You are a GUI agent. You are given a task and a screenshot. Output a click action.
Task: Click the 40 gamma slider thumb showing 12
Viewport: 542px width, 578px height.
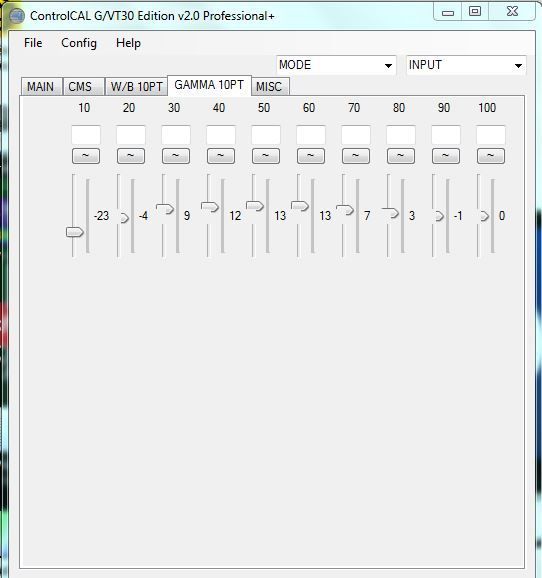point(210,207)
